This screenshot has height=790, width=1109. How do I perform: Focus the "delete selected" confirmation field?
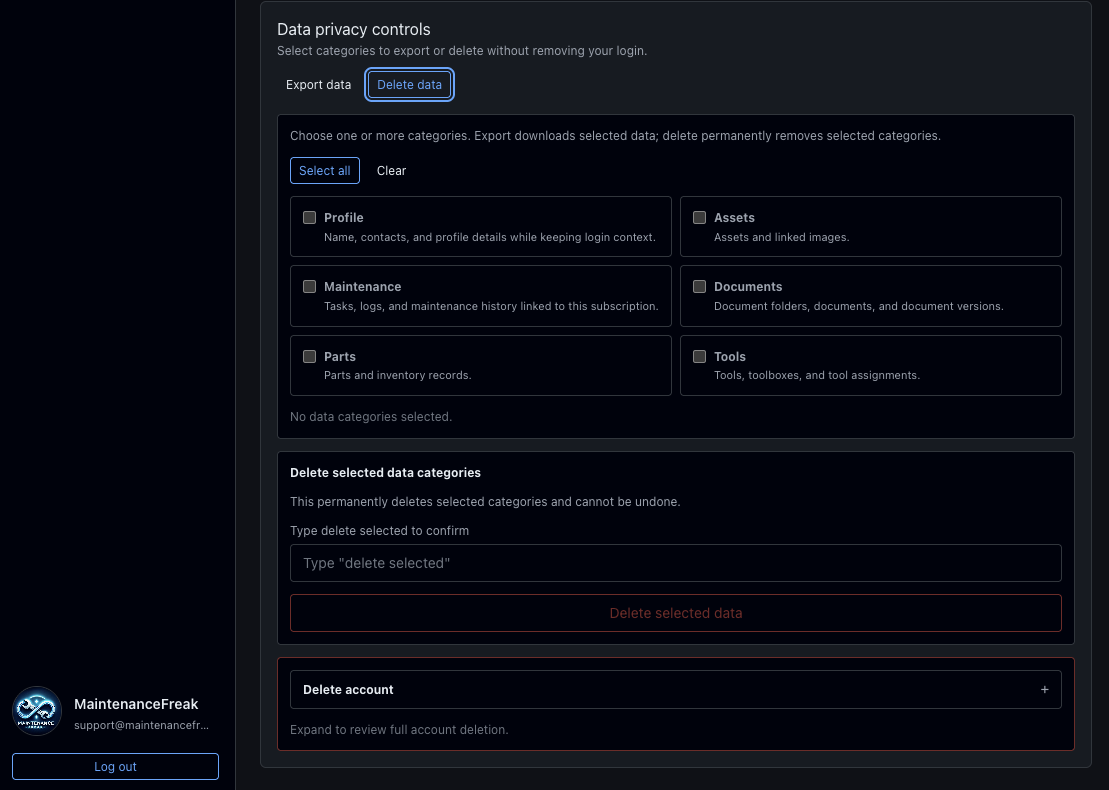pos(675,563)
